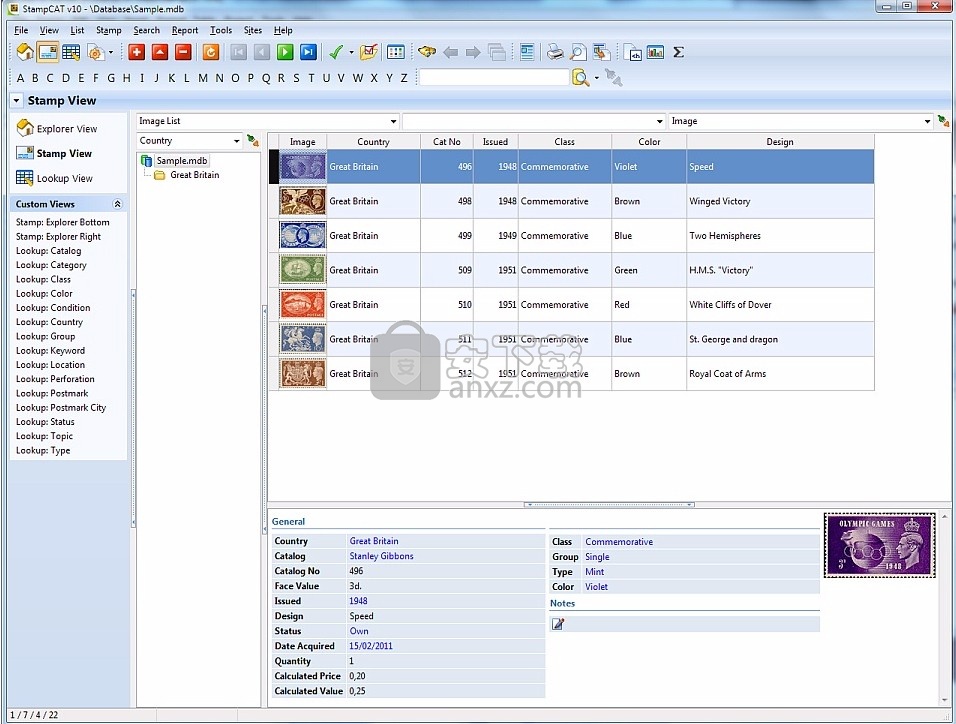
Task: Filter stamps by letter M
Action: coord(203,78)
